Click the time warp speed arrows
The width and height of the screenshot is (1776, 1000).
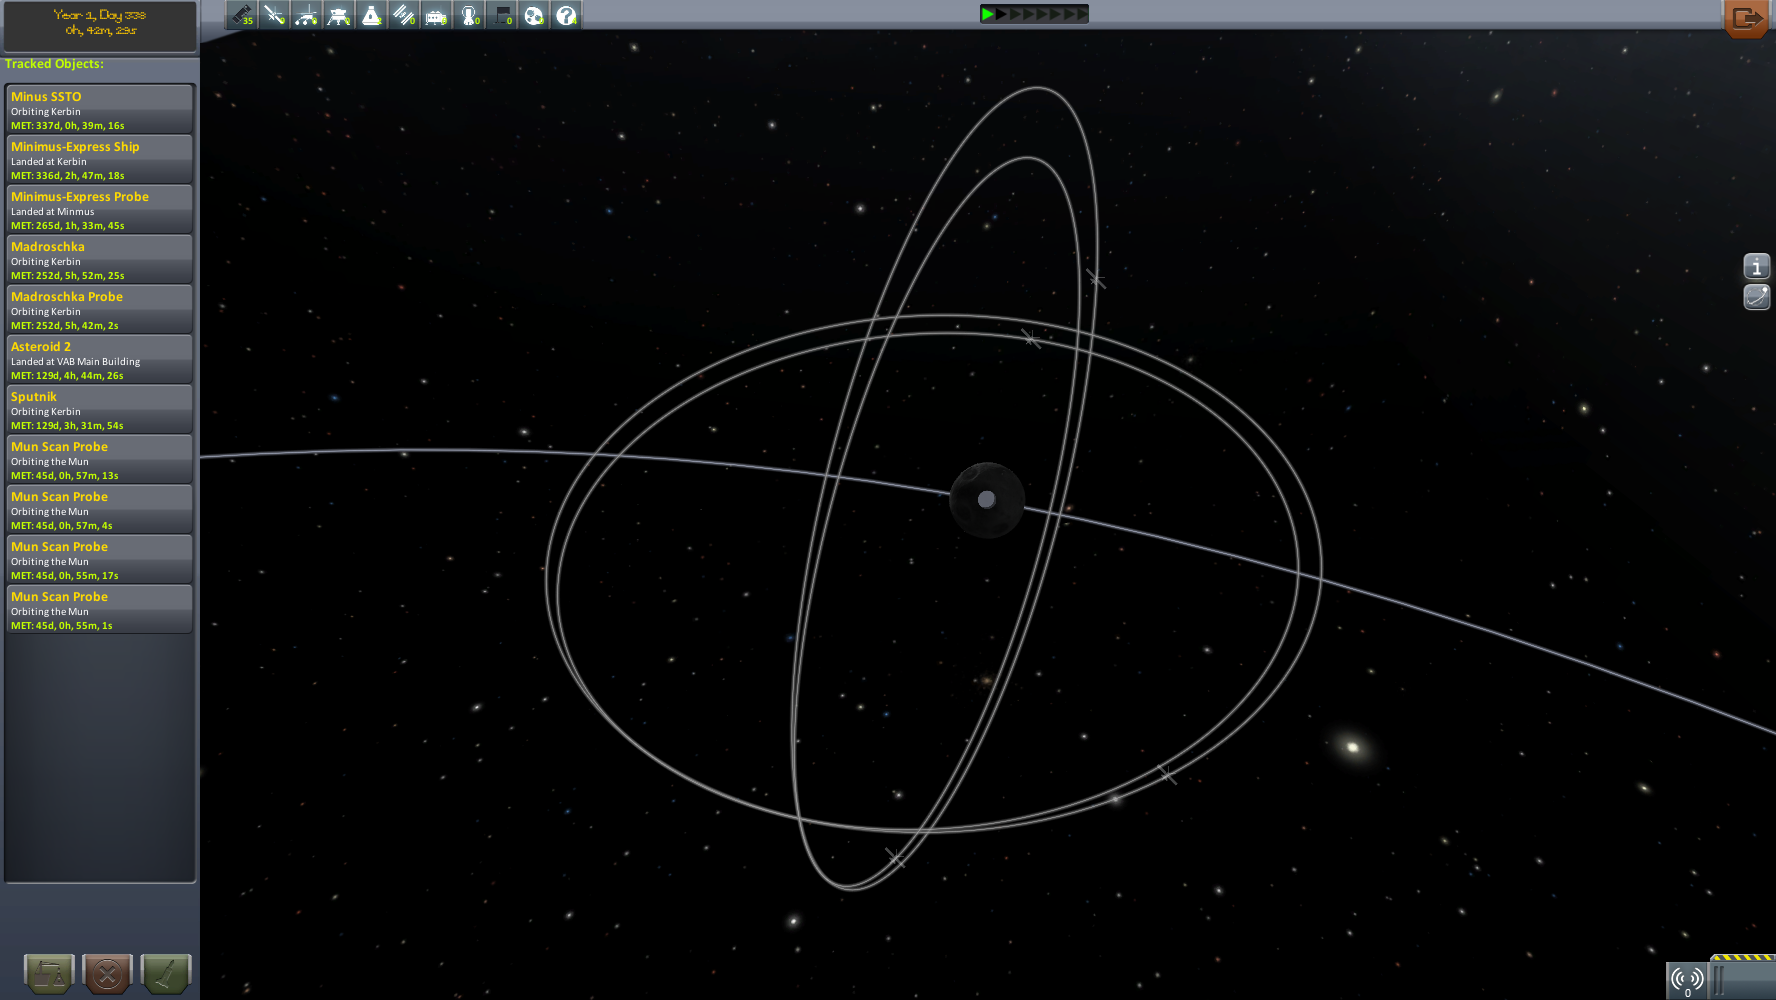click(1033, 14)
